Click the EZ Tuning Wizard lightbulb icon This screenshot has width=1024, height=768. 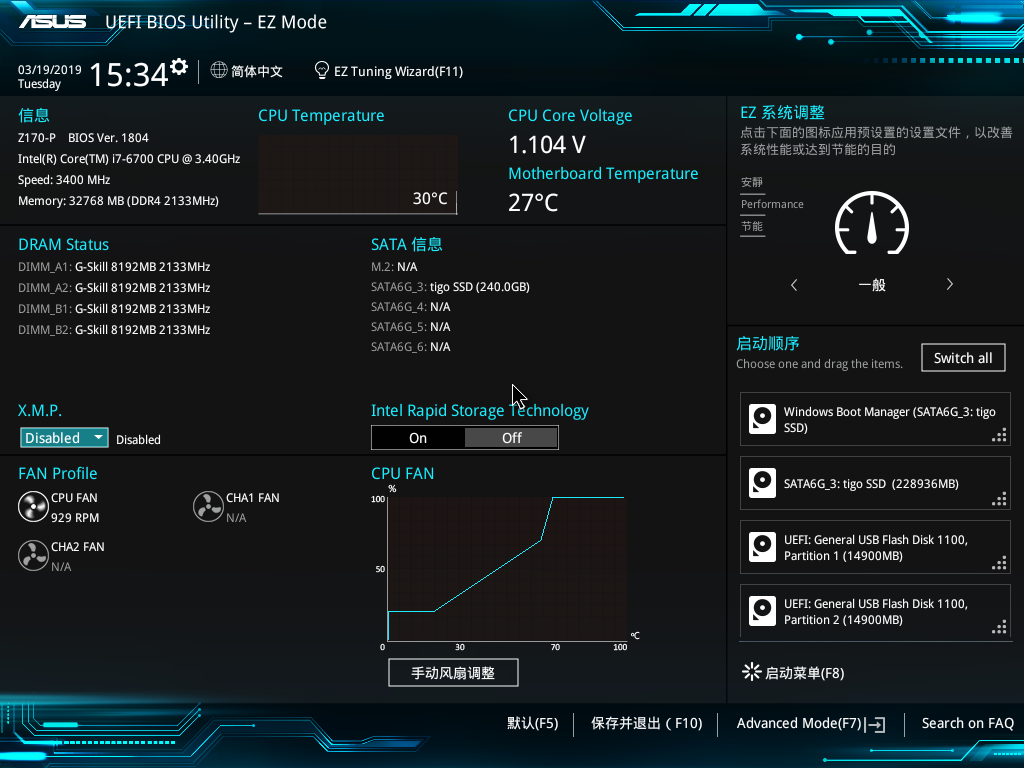click(321, 70)
